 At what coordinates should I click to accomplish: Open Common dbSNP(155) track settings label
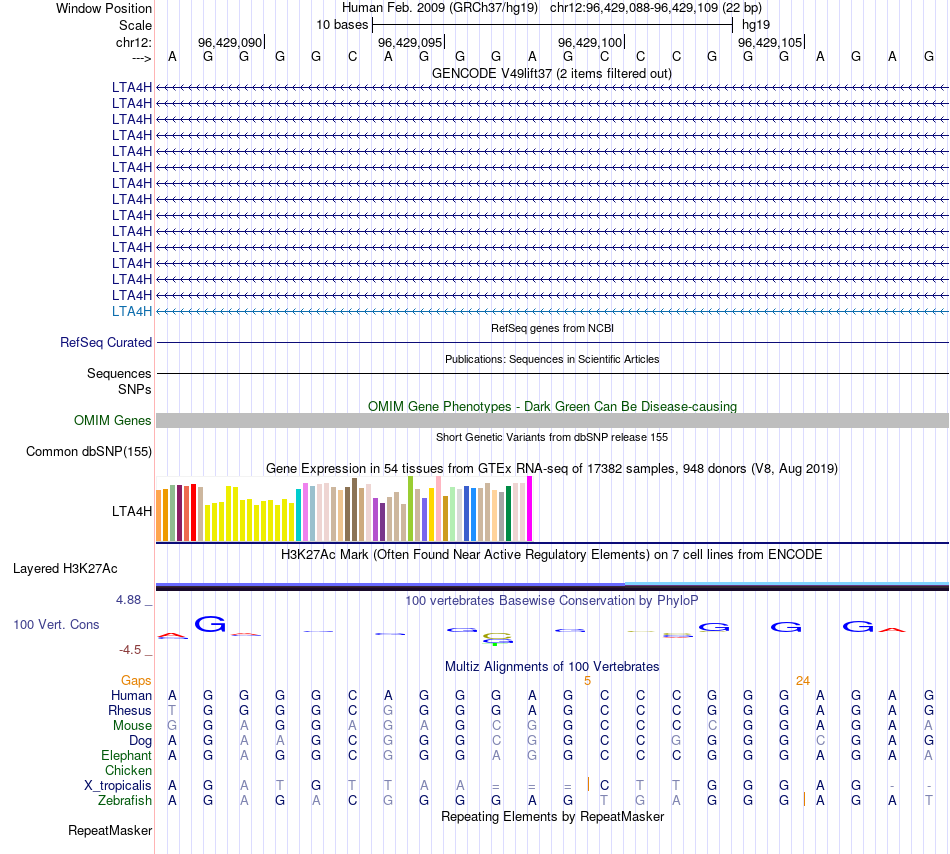(89, 451)
